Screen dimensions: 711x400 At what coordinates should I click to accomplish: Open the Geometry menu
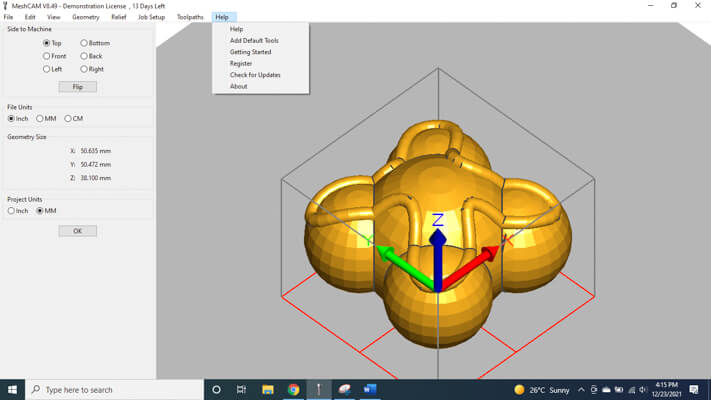pyautogui.click(x=86, y=17)
